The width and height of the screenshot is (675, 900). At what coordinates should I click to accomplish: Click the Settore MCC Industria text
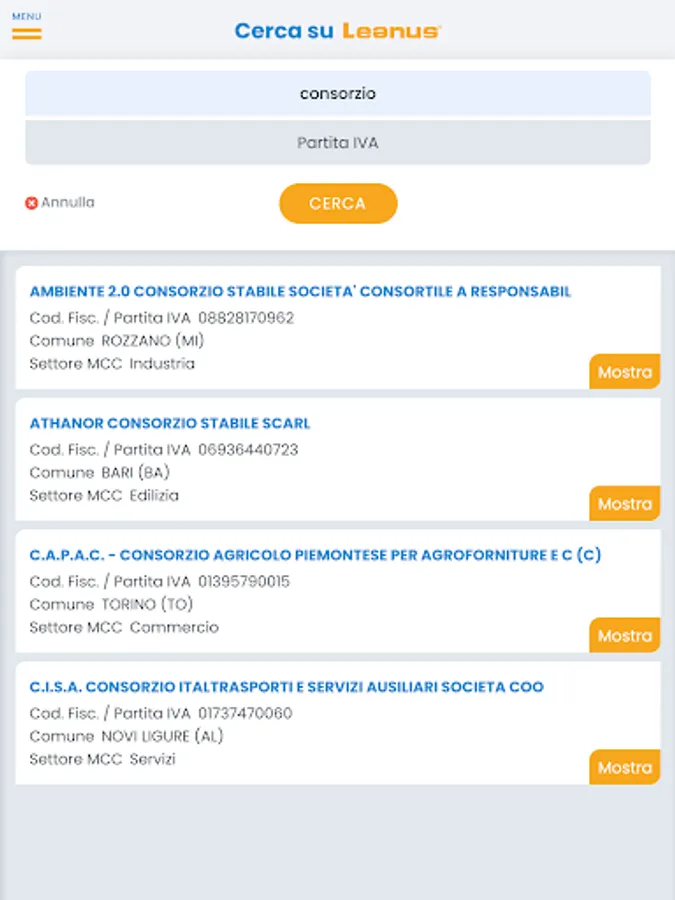pos(112,364)
